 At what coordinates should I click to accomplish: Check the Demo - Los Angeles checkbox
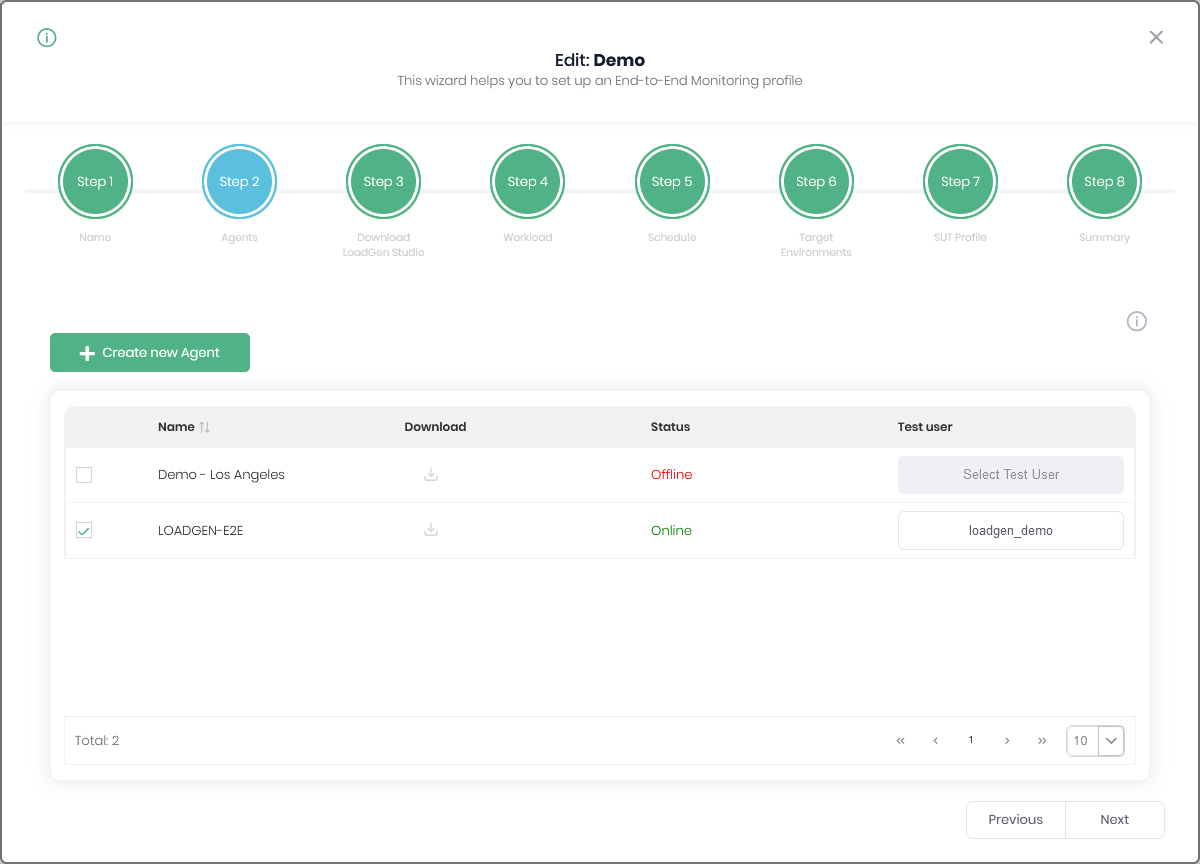[84, 475]
